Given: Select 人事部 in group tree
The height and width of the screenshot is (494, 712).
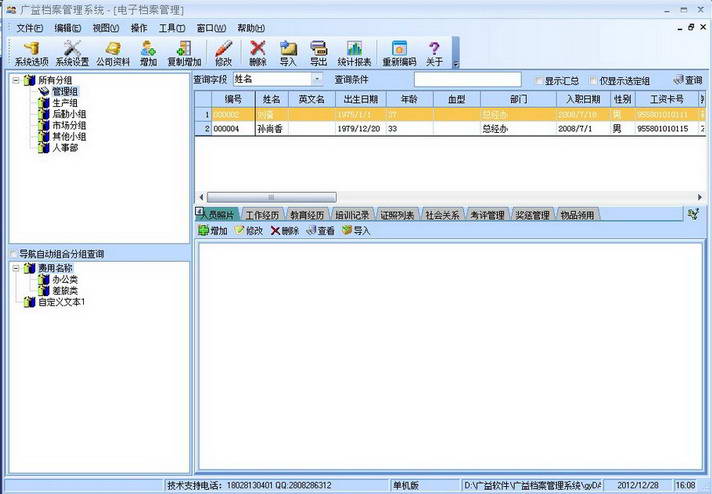Looking at the screenshot, I should pyautogui.click(x=65, y=148).
